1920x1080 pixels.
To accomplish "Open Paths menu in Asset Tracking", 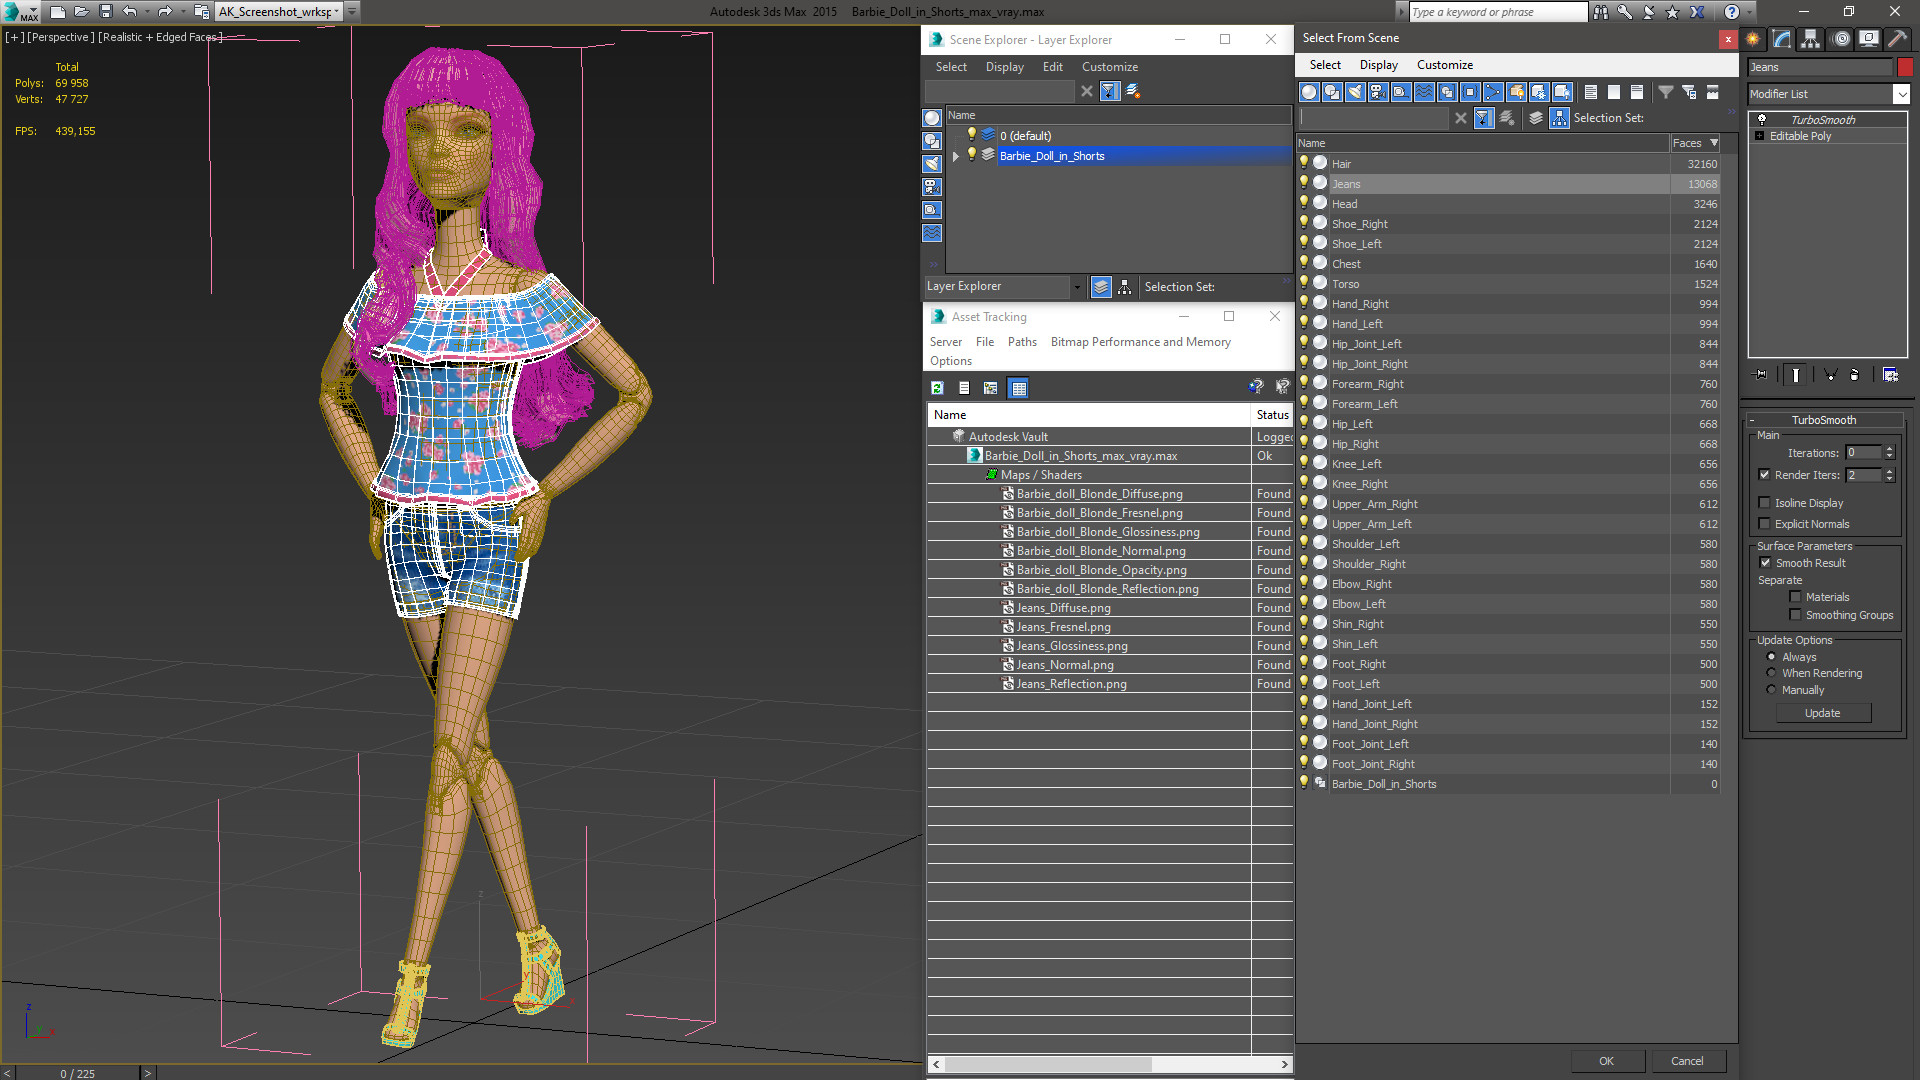I will click(x=1022, y=342).
